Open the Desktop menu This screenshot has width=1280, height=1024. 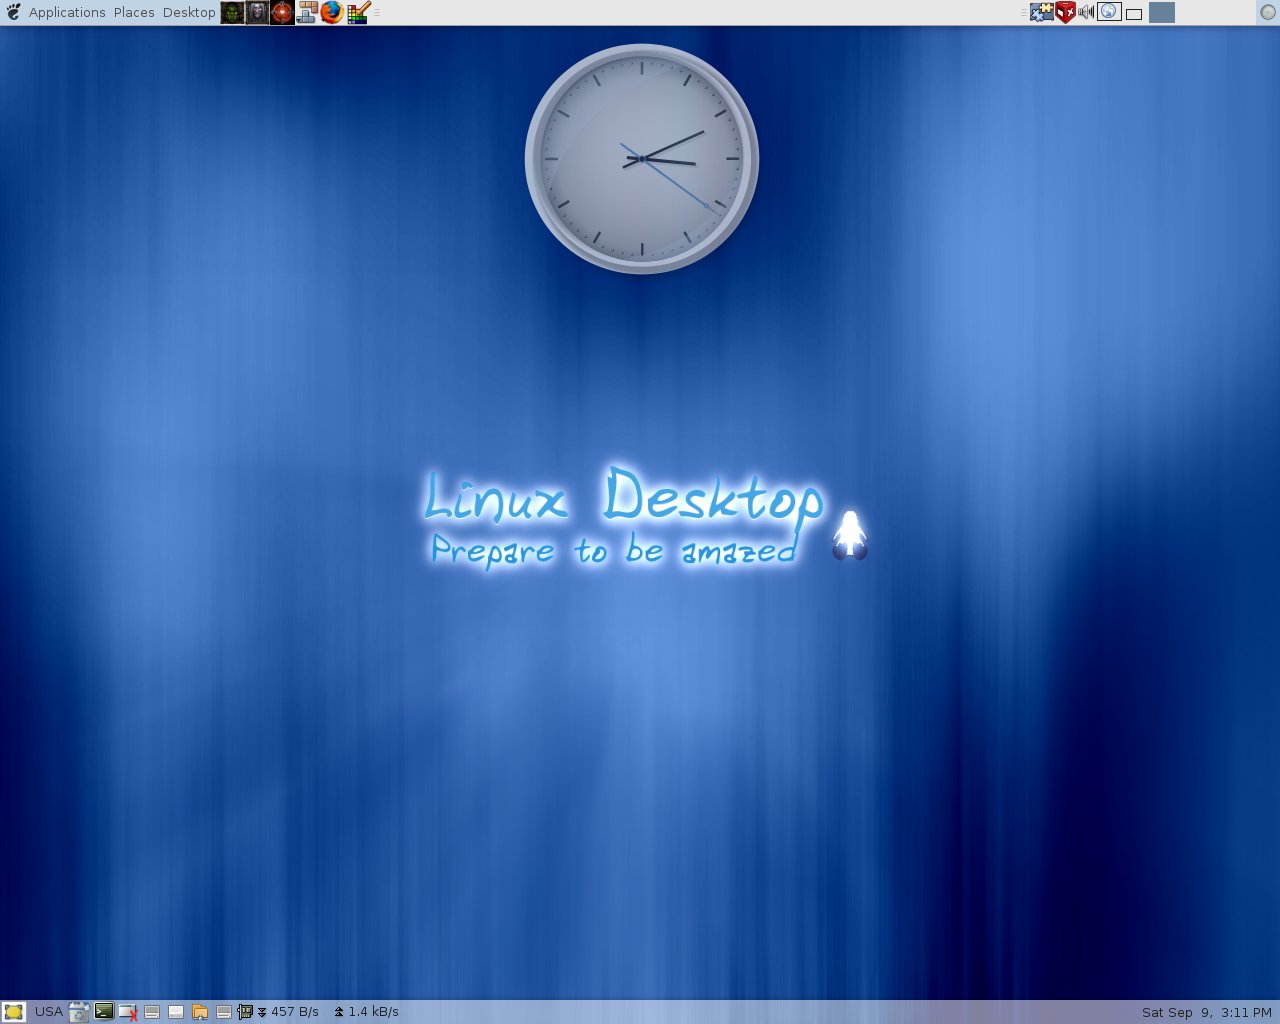(x=189, y=12)
